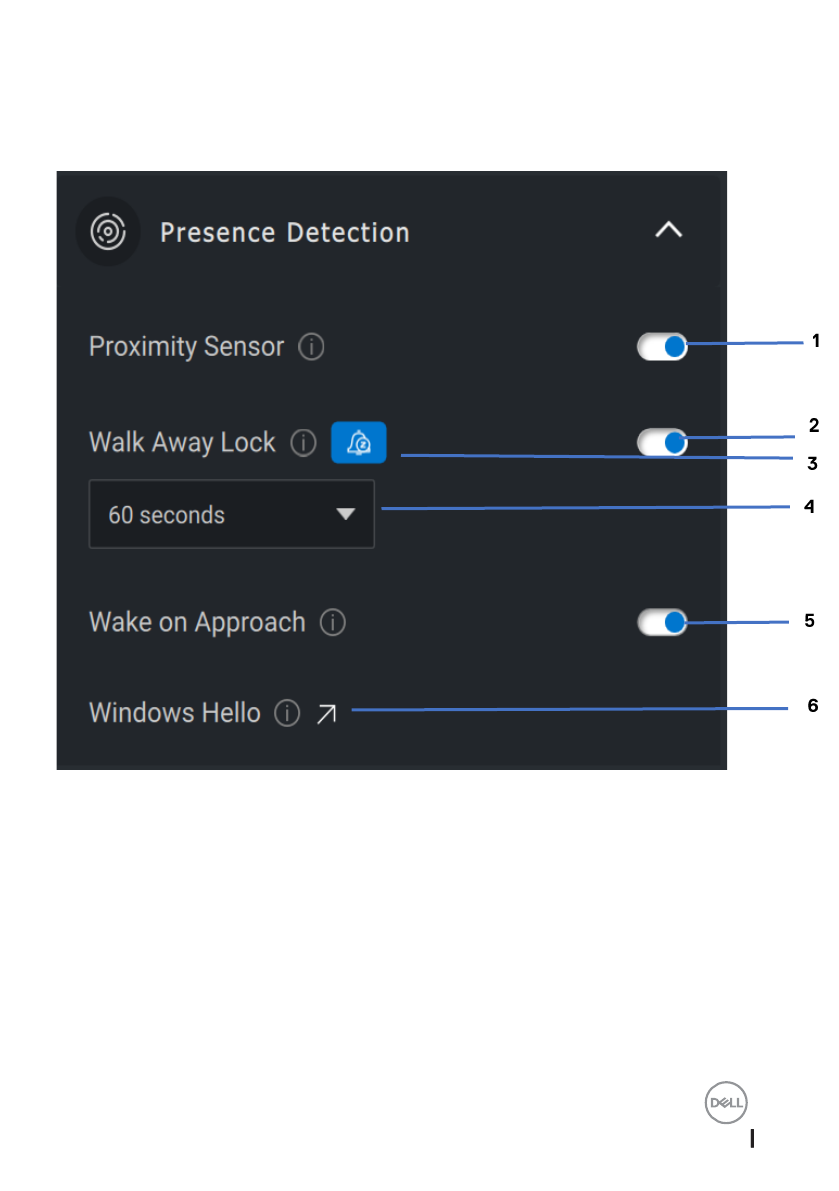Click the Walk Away Lock label
The image size is (839, 1191).
(x=182, y=443)
